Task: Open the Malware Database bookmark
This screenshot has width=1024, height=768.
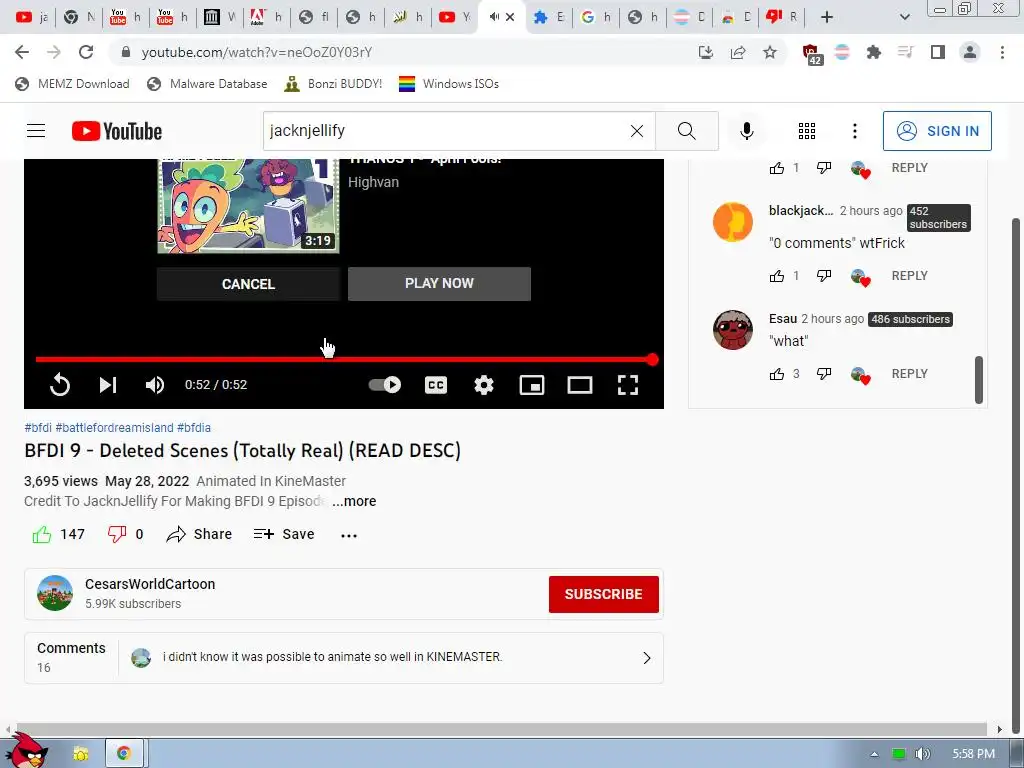Action: click(207, 84)
